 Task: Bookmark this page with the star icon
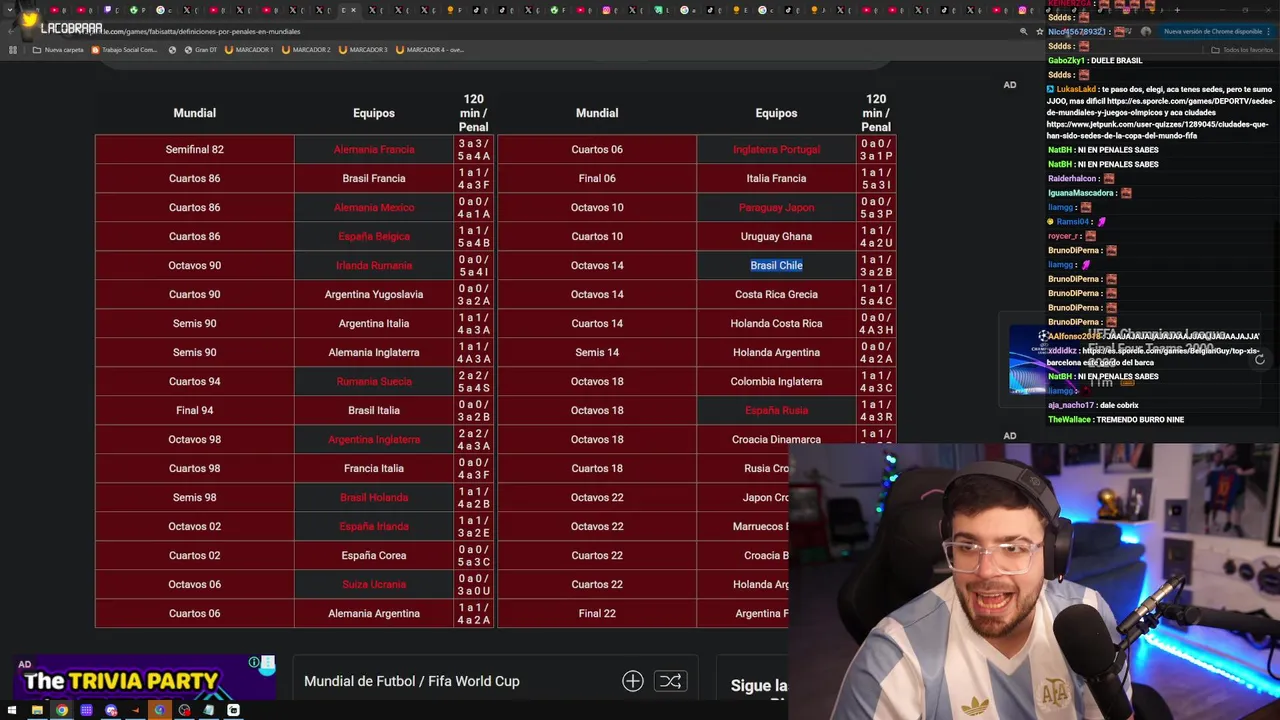1039,31
